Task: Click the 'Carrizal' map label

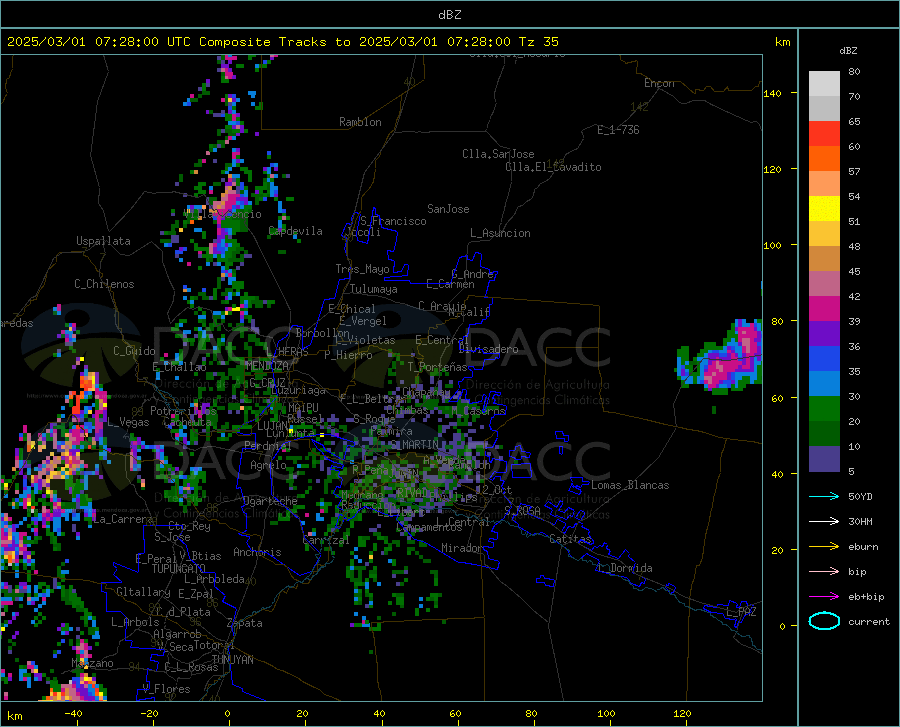Action: pos(325,540)
